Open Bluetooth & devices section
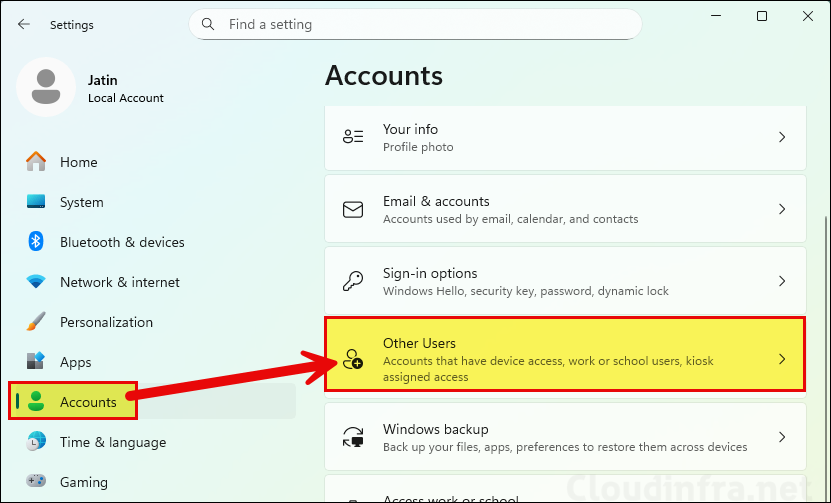 [x=122, y=242]
